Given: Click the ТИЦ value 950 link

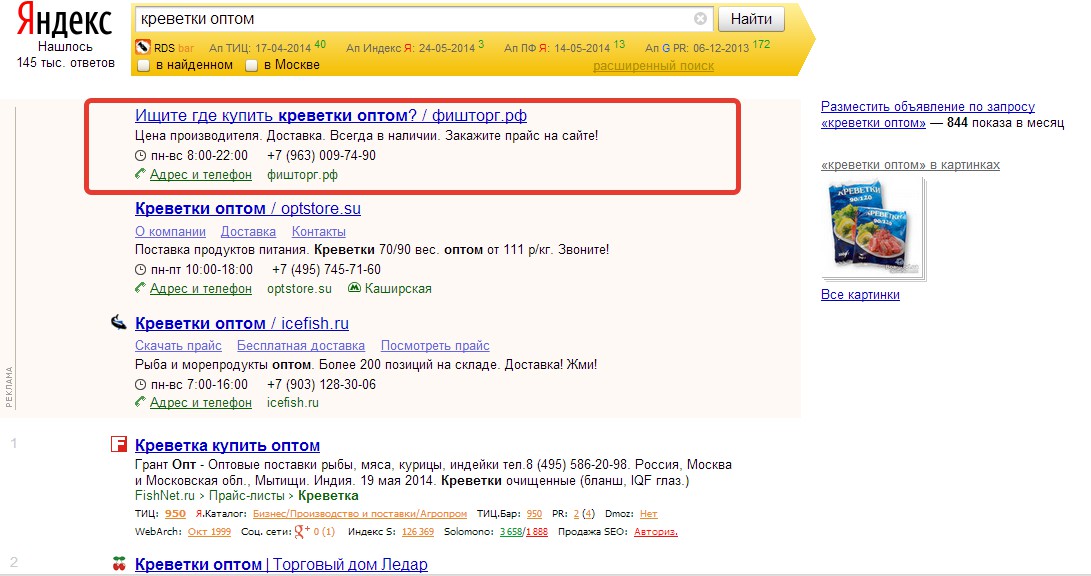Looking at the screenshot, I should (x=175, y=513).
